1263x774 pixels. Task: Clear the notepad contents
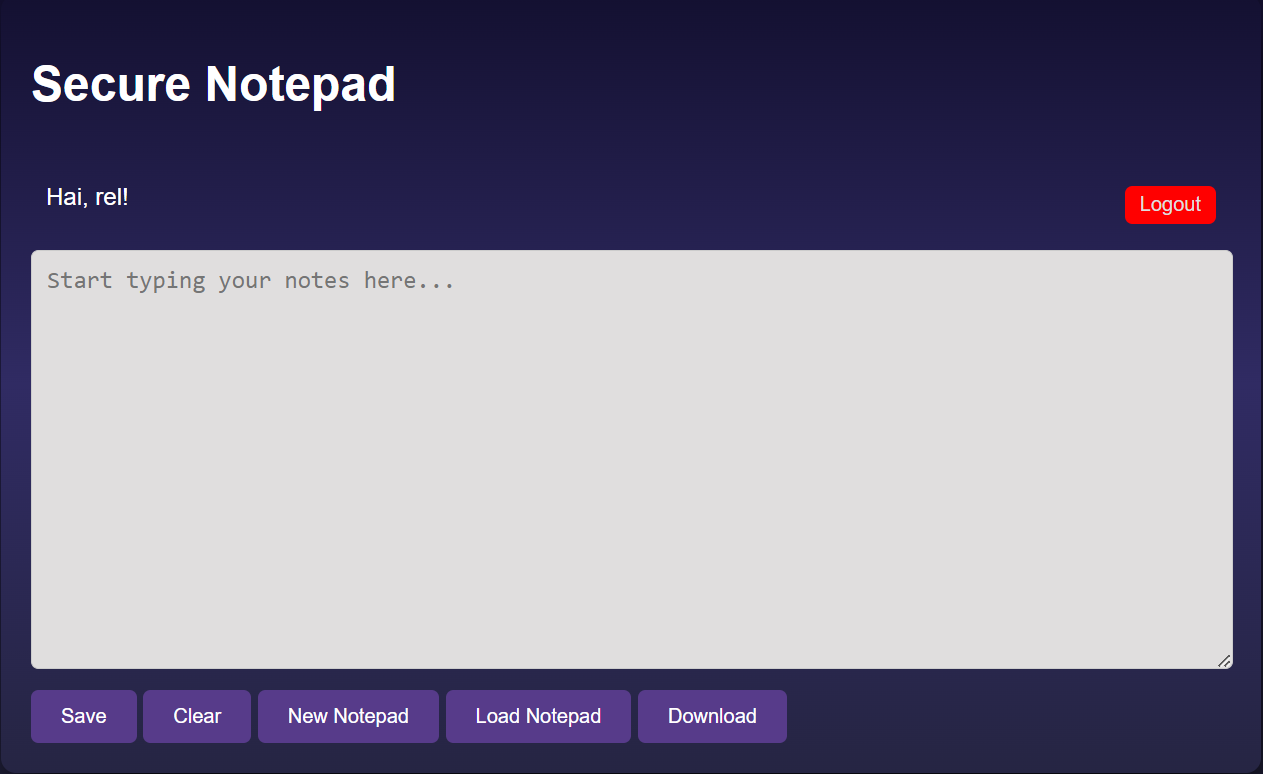(196, 716)
